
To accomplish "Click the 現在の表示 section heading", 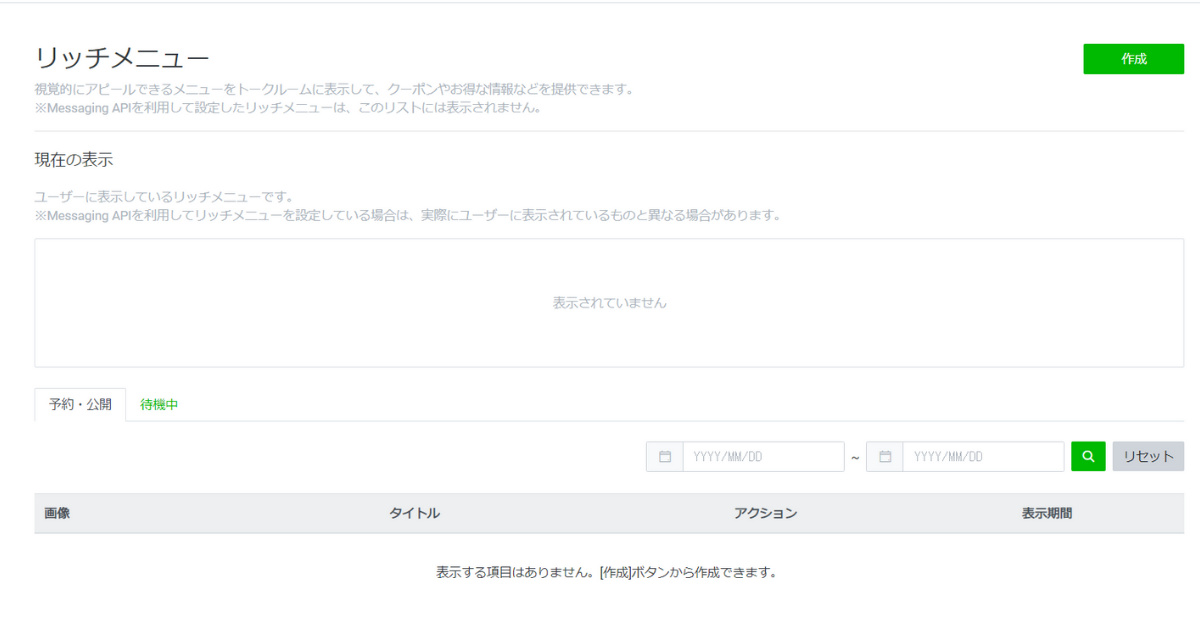I will coord(74,160).
